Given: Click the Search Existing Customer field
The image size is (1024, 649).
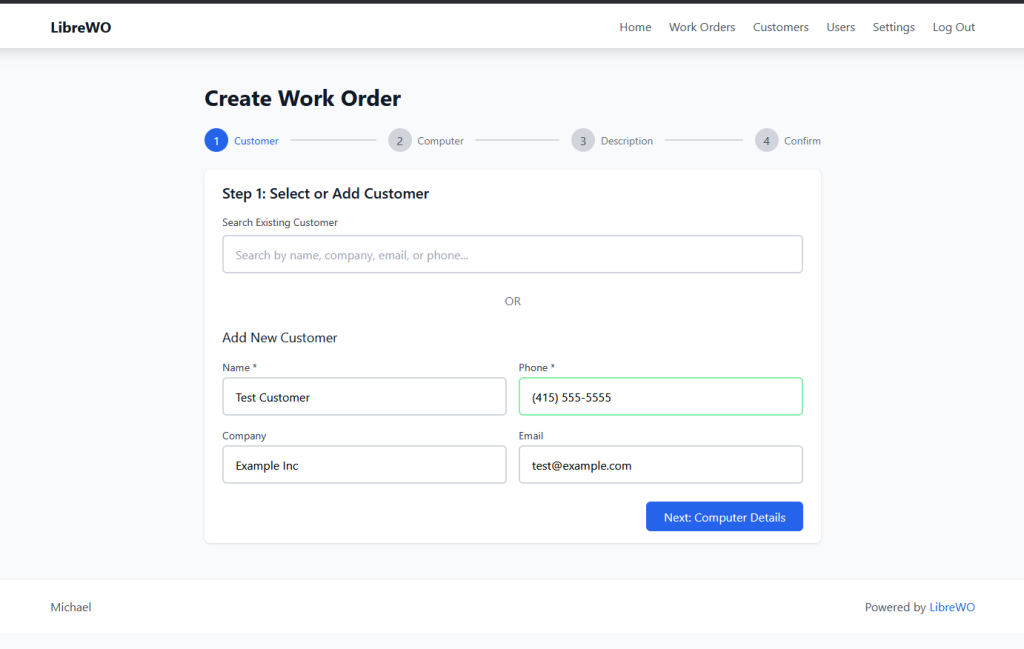Looking at the screenshot, I should click(x=512, y=254).
